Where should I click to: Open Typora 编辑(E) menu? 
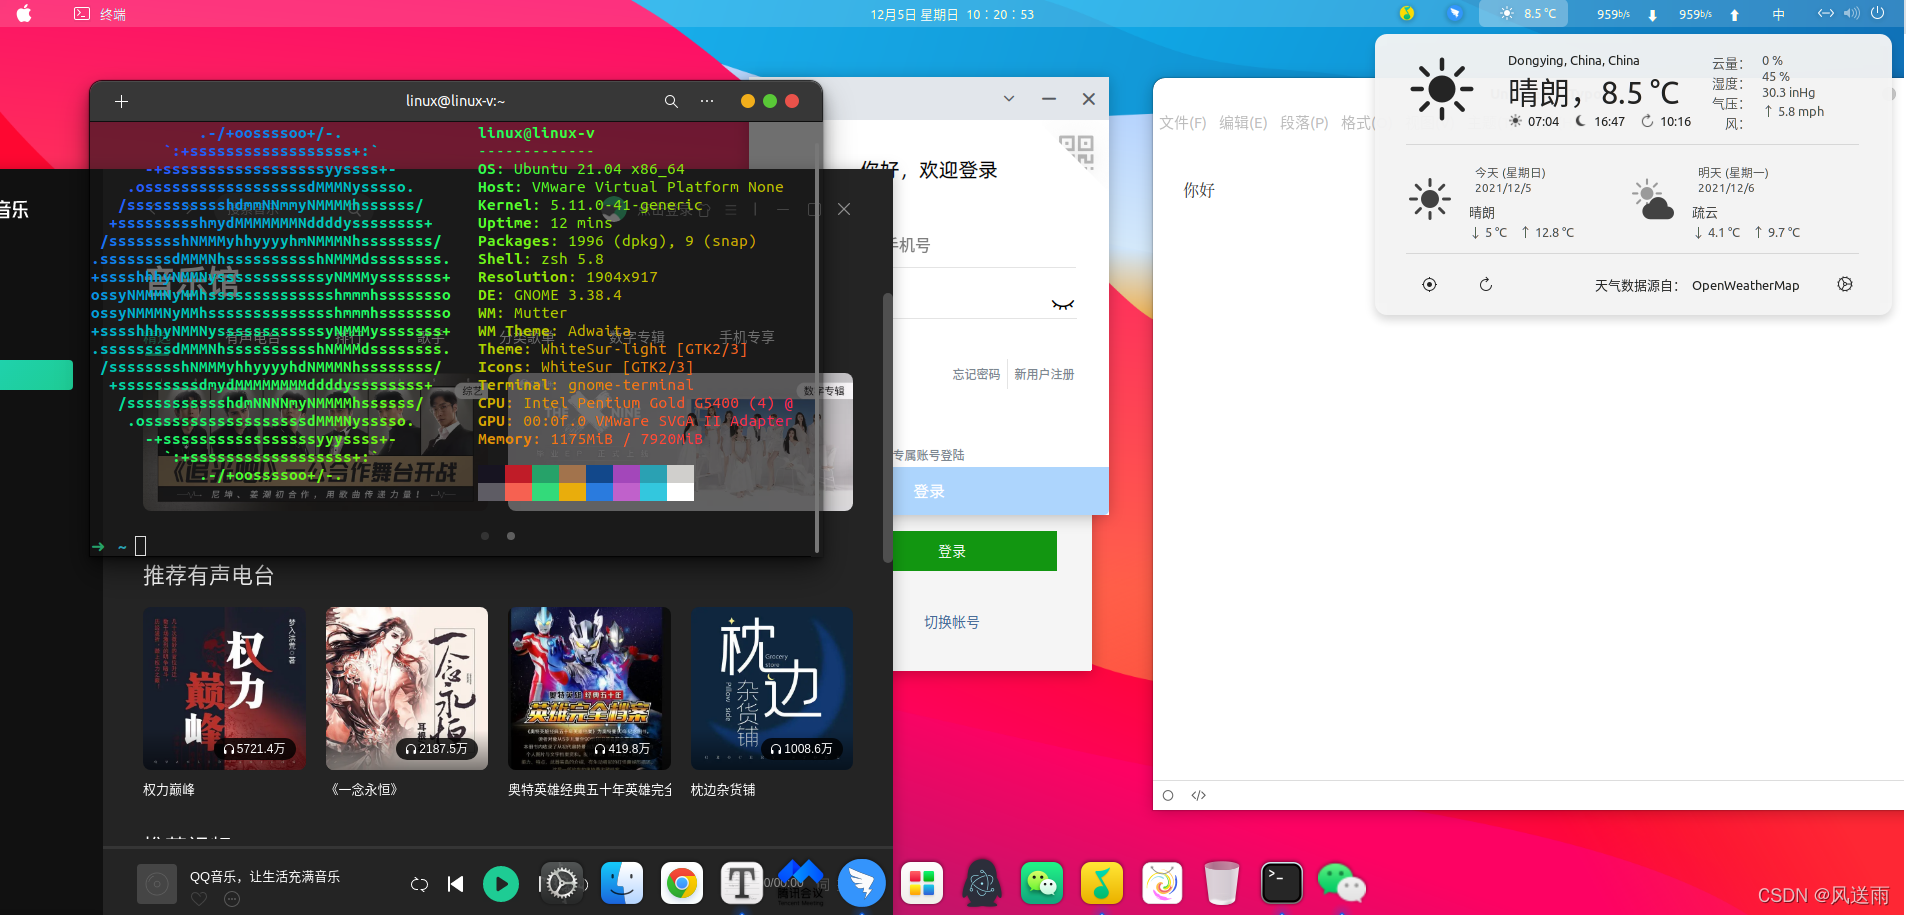tap(1243, 123)
